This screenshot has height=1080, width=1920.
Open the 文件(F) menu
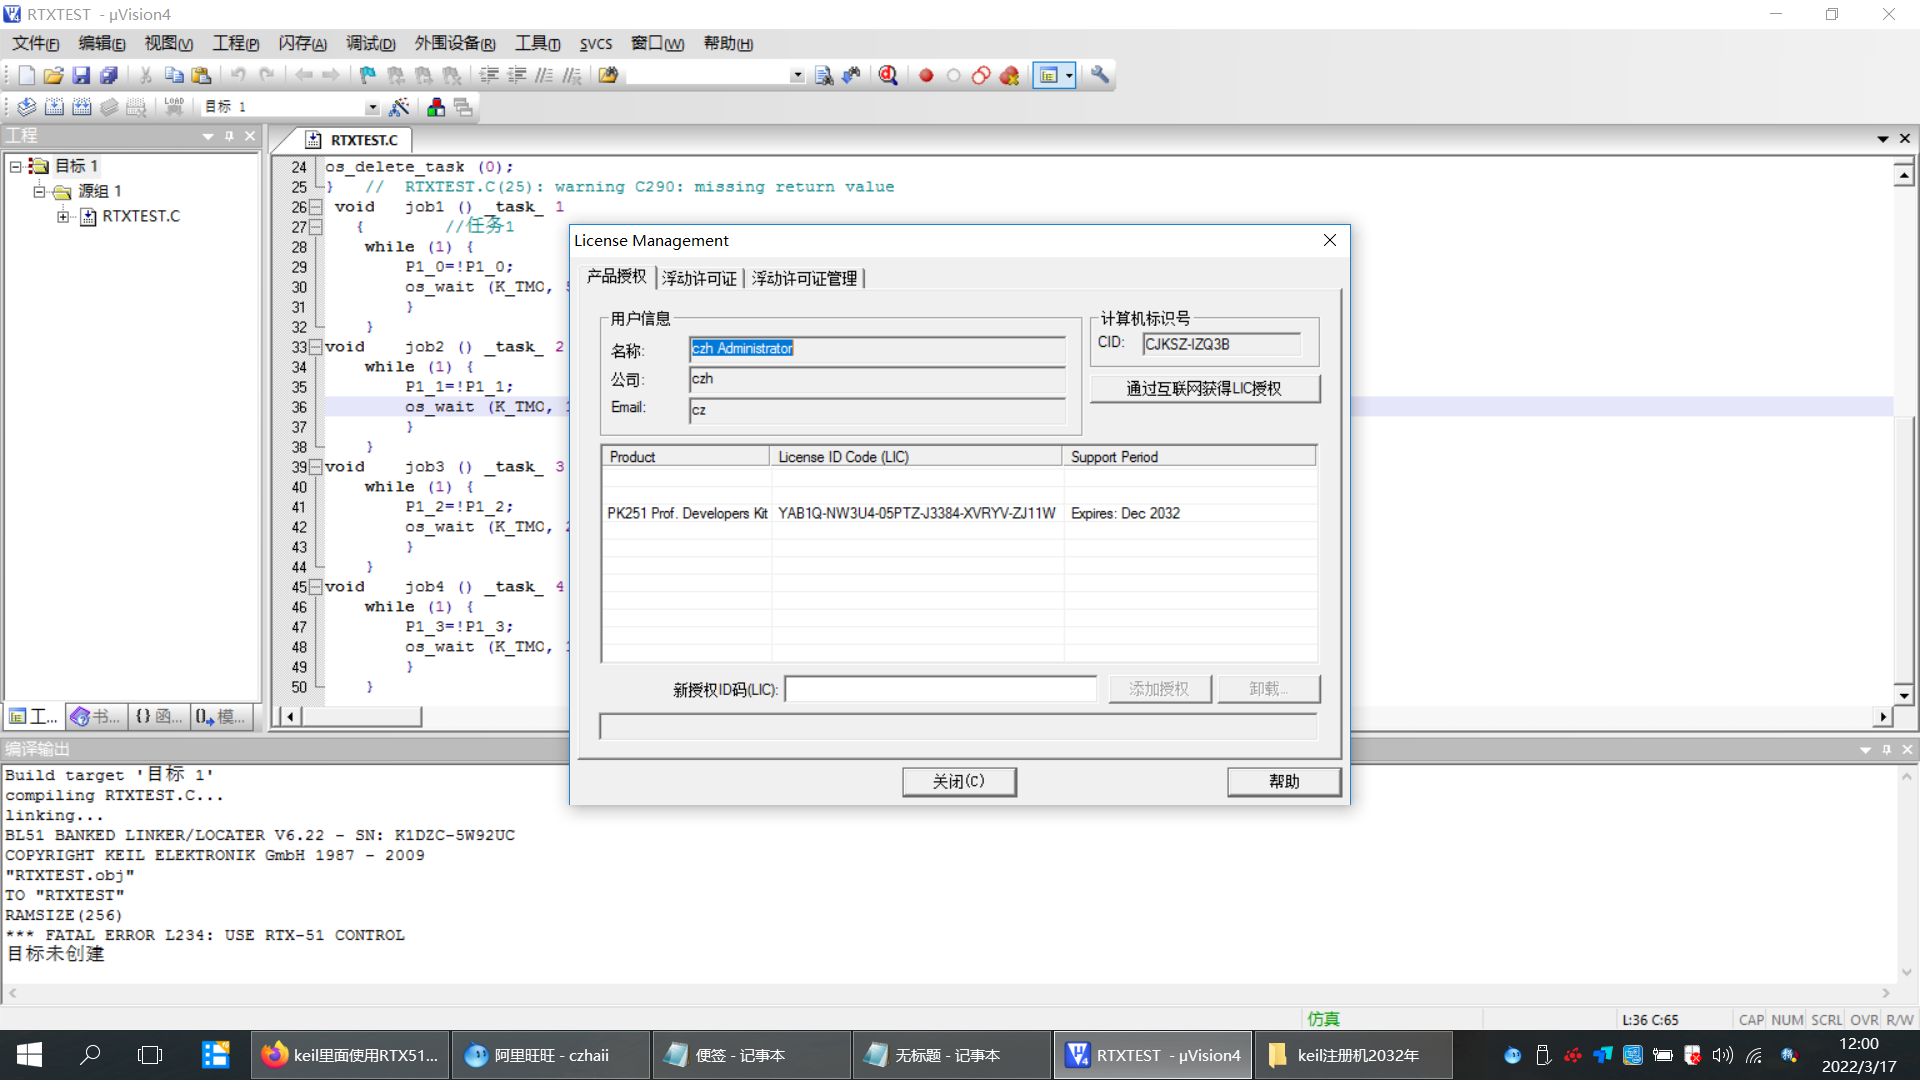click(x=36, y=43)
